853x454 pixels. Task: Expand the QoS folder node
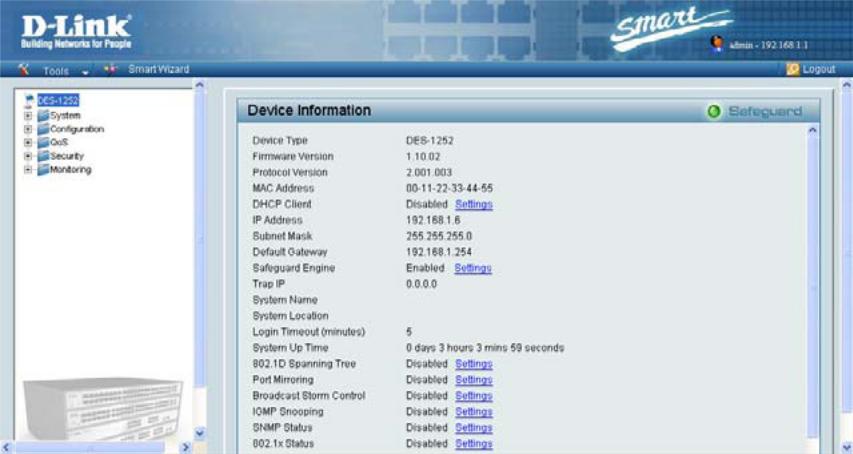28,142
